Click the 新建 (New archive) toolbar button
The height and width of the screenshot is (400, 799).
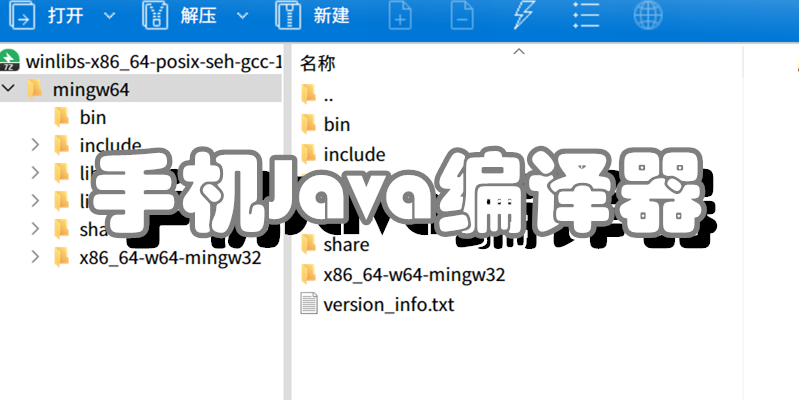tap(312, 16)
